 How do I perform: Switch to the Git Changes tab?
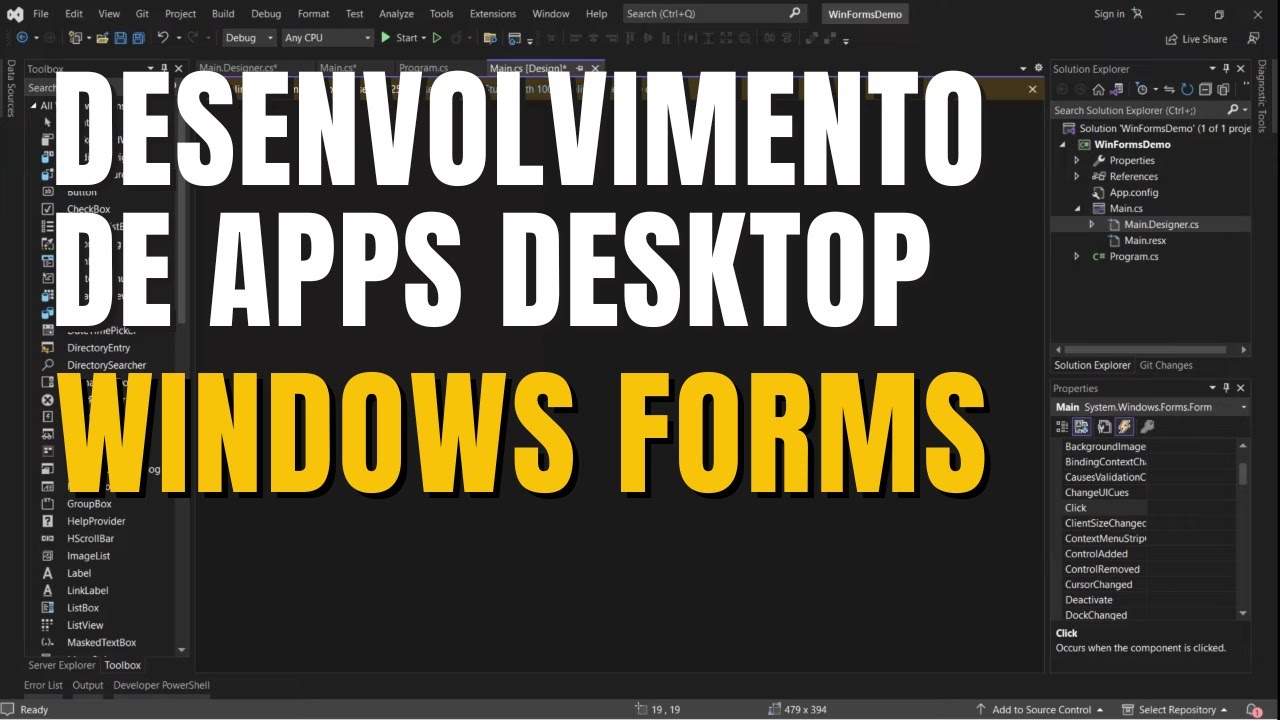[1166, 365]
